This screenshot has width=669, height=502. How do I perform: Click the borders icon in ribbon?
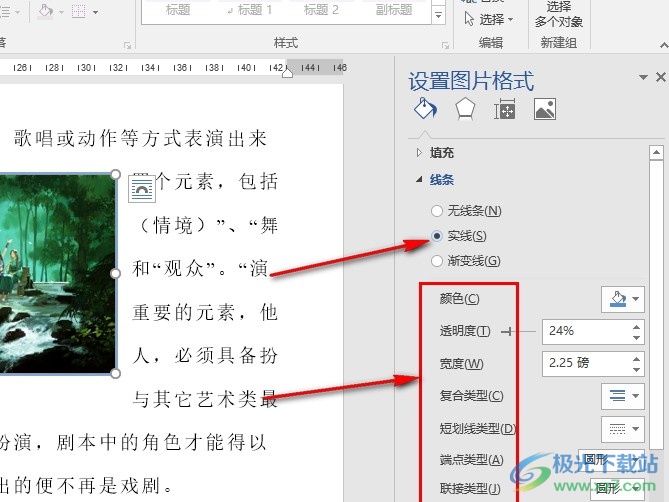coord(79,12)
